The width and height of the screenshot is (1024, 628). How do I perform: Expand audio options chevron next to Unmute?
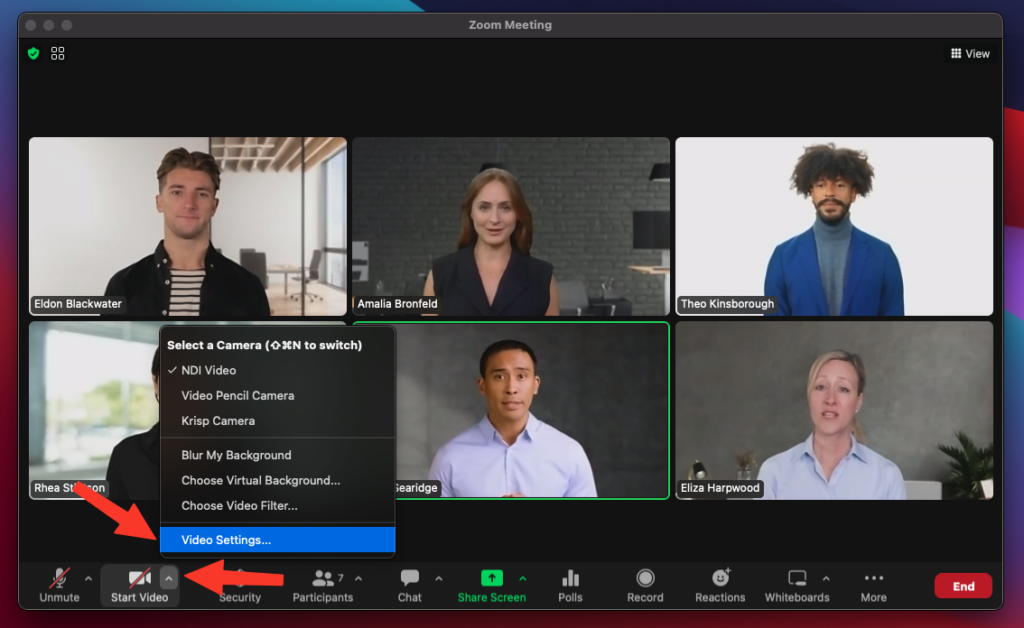(88, 578)
